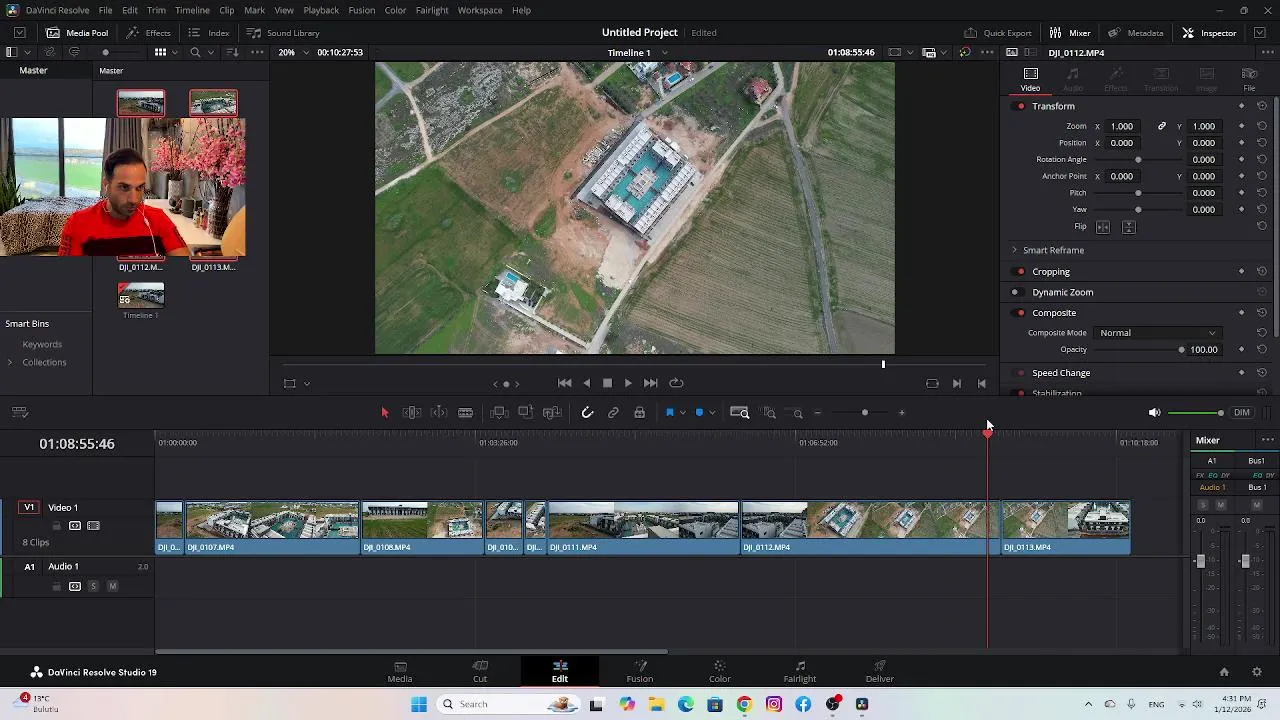
Task: Click the Detail Zoom icon
Action: (769, 413)
